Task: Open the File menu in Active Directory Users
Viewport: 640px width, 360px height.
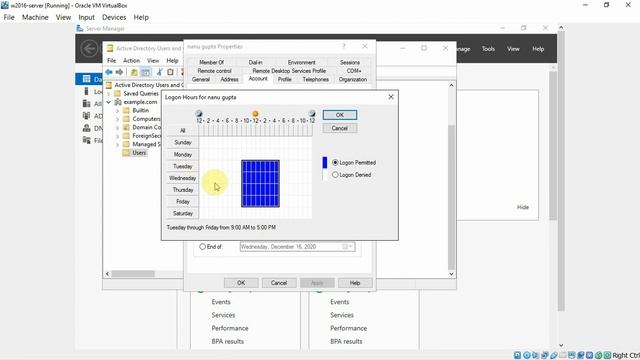Action: pyautogui.click(x=111, y=60)
